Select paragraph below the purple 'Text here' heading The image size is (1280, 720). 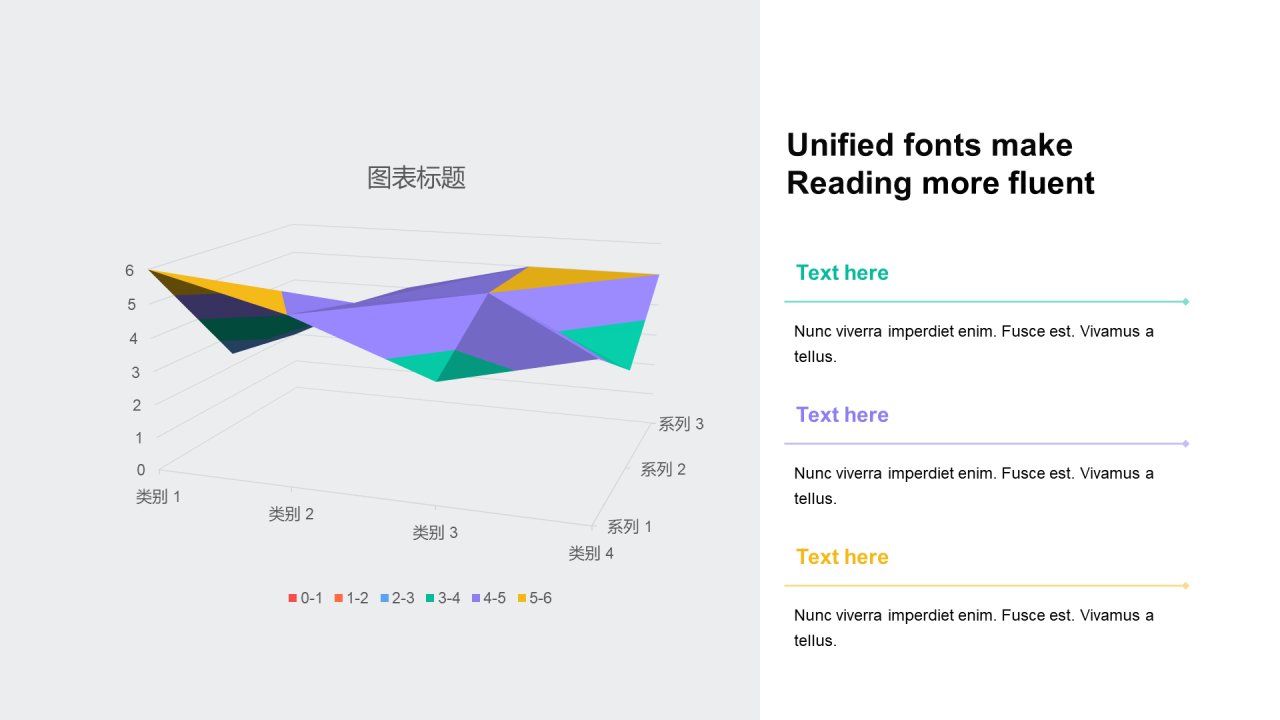pos(974,485)
